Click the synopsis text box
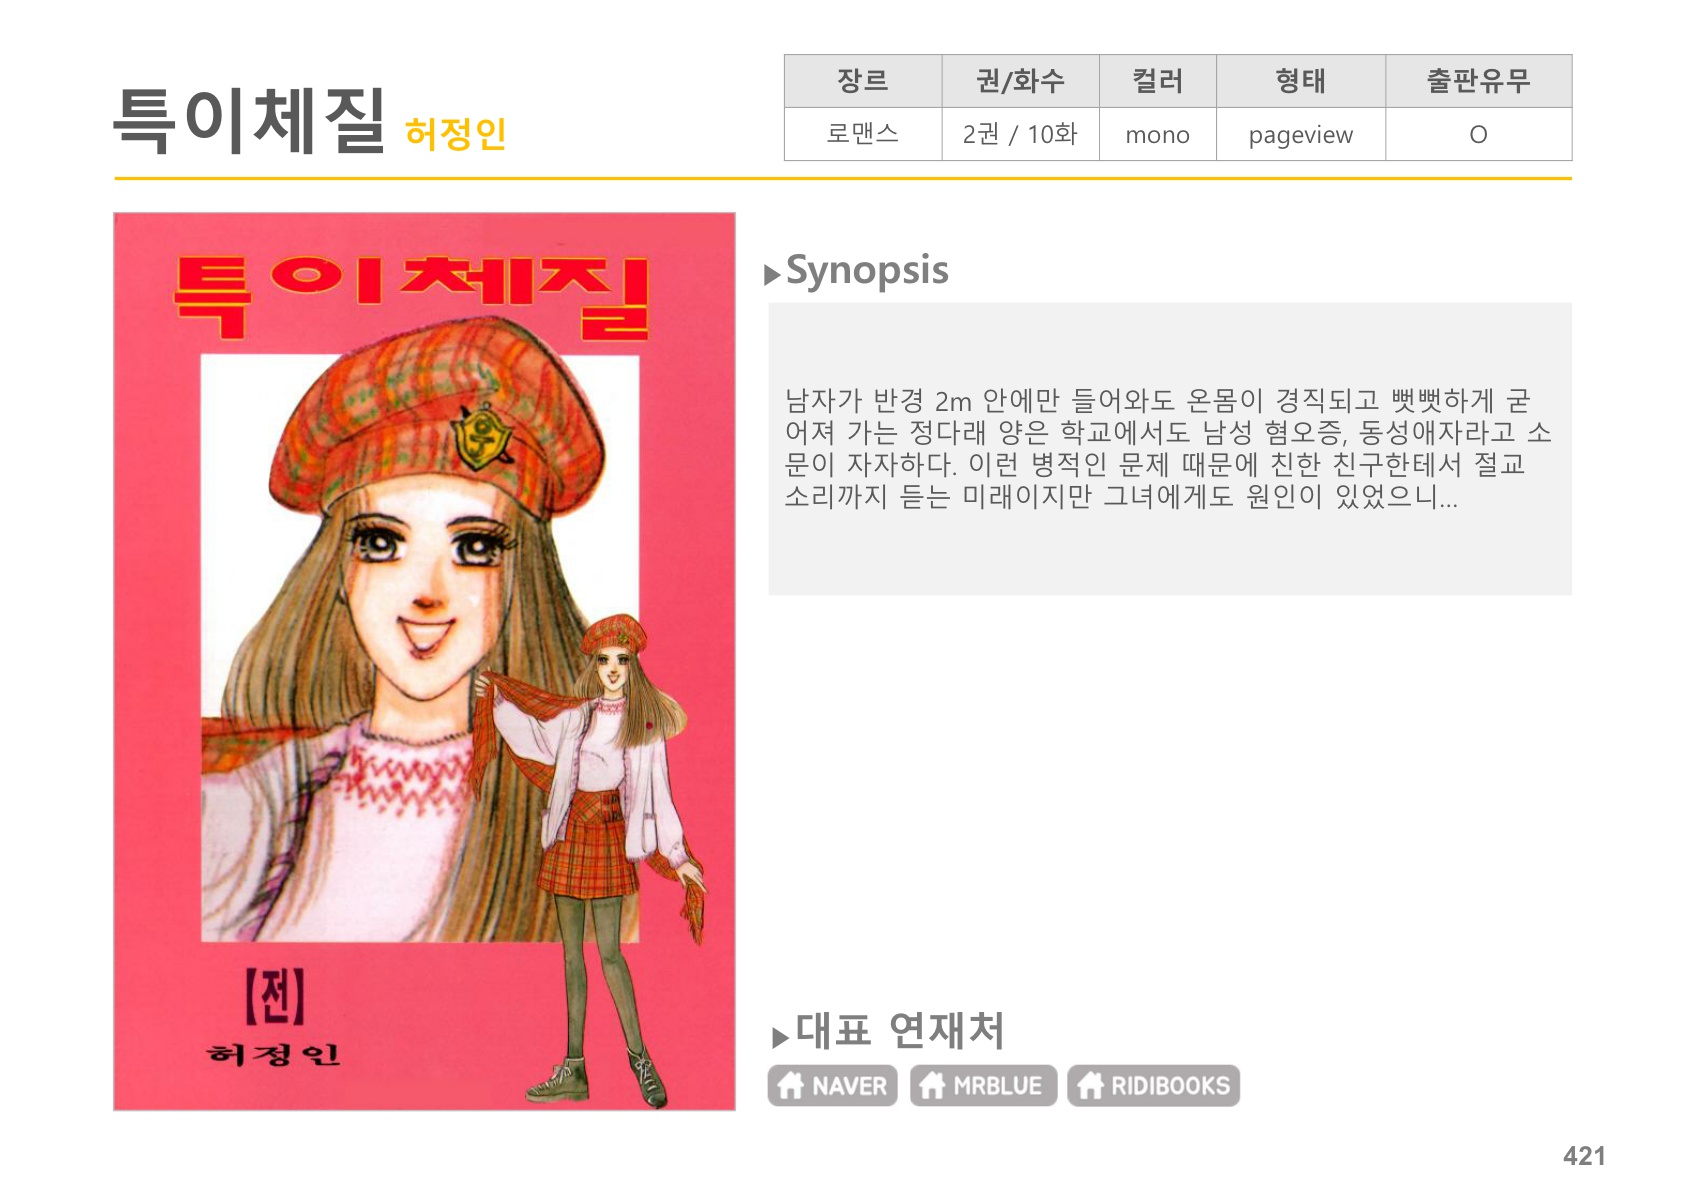The image size is (1682, 1190). [1170, 449]
